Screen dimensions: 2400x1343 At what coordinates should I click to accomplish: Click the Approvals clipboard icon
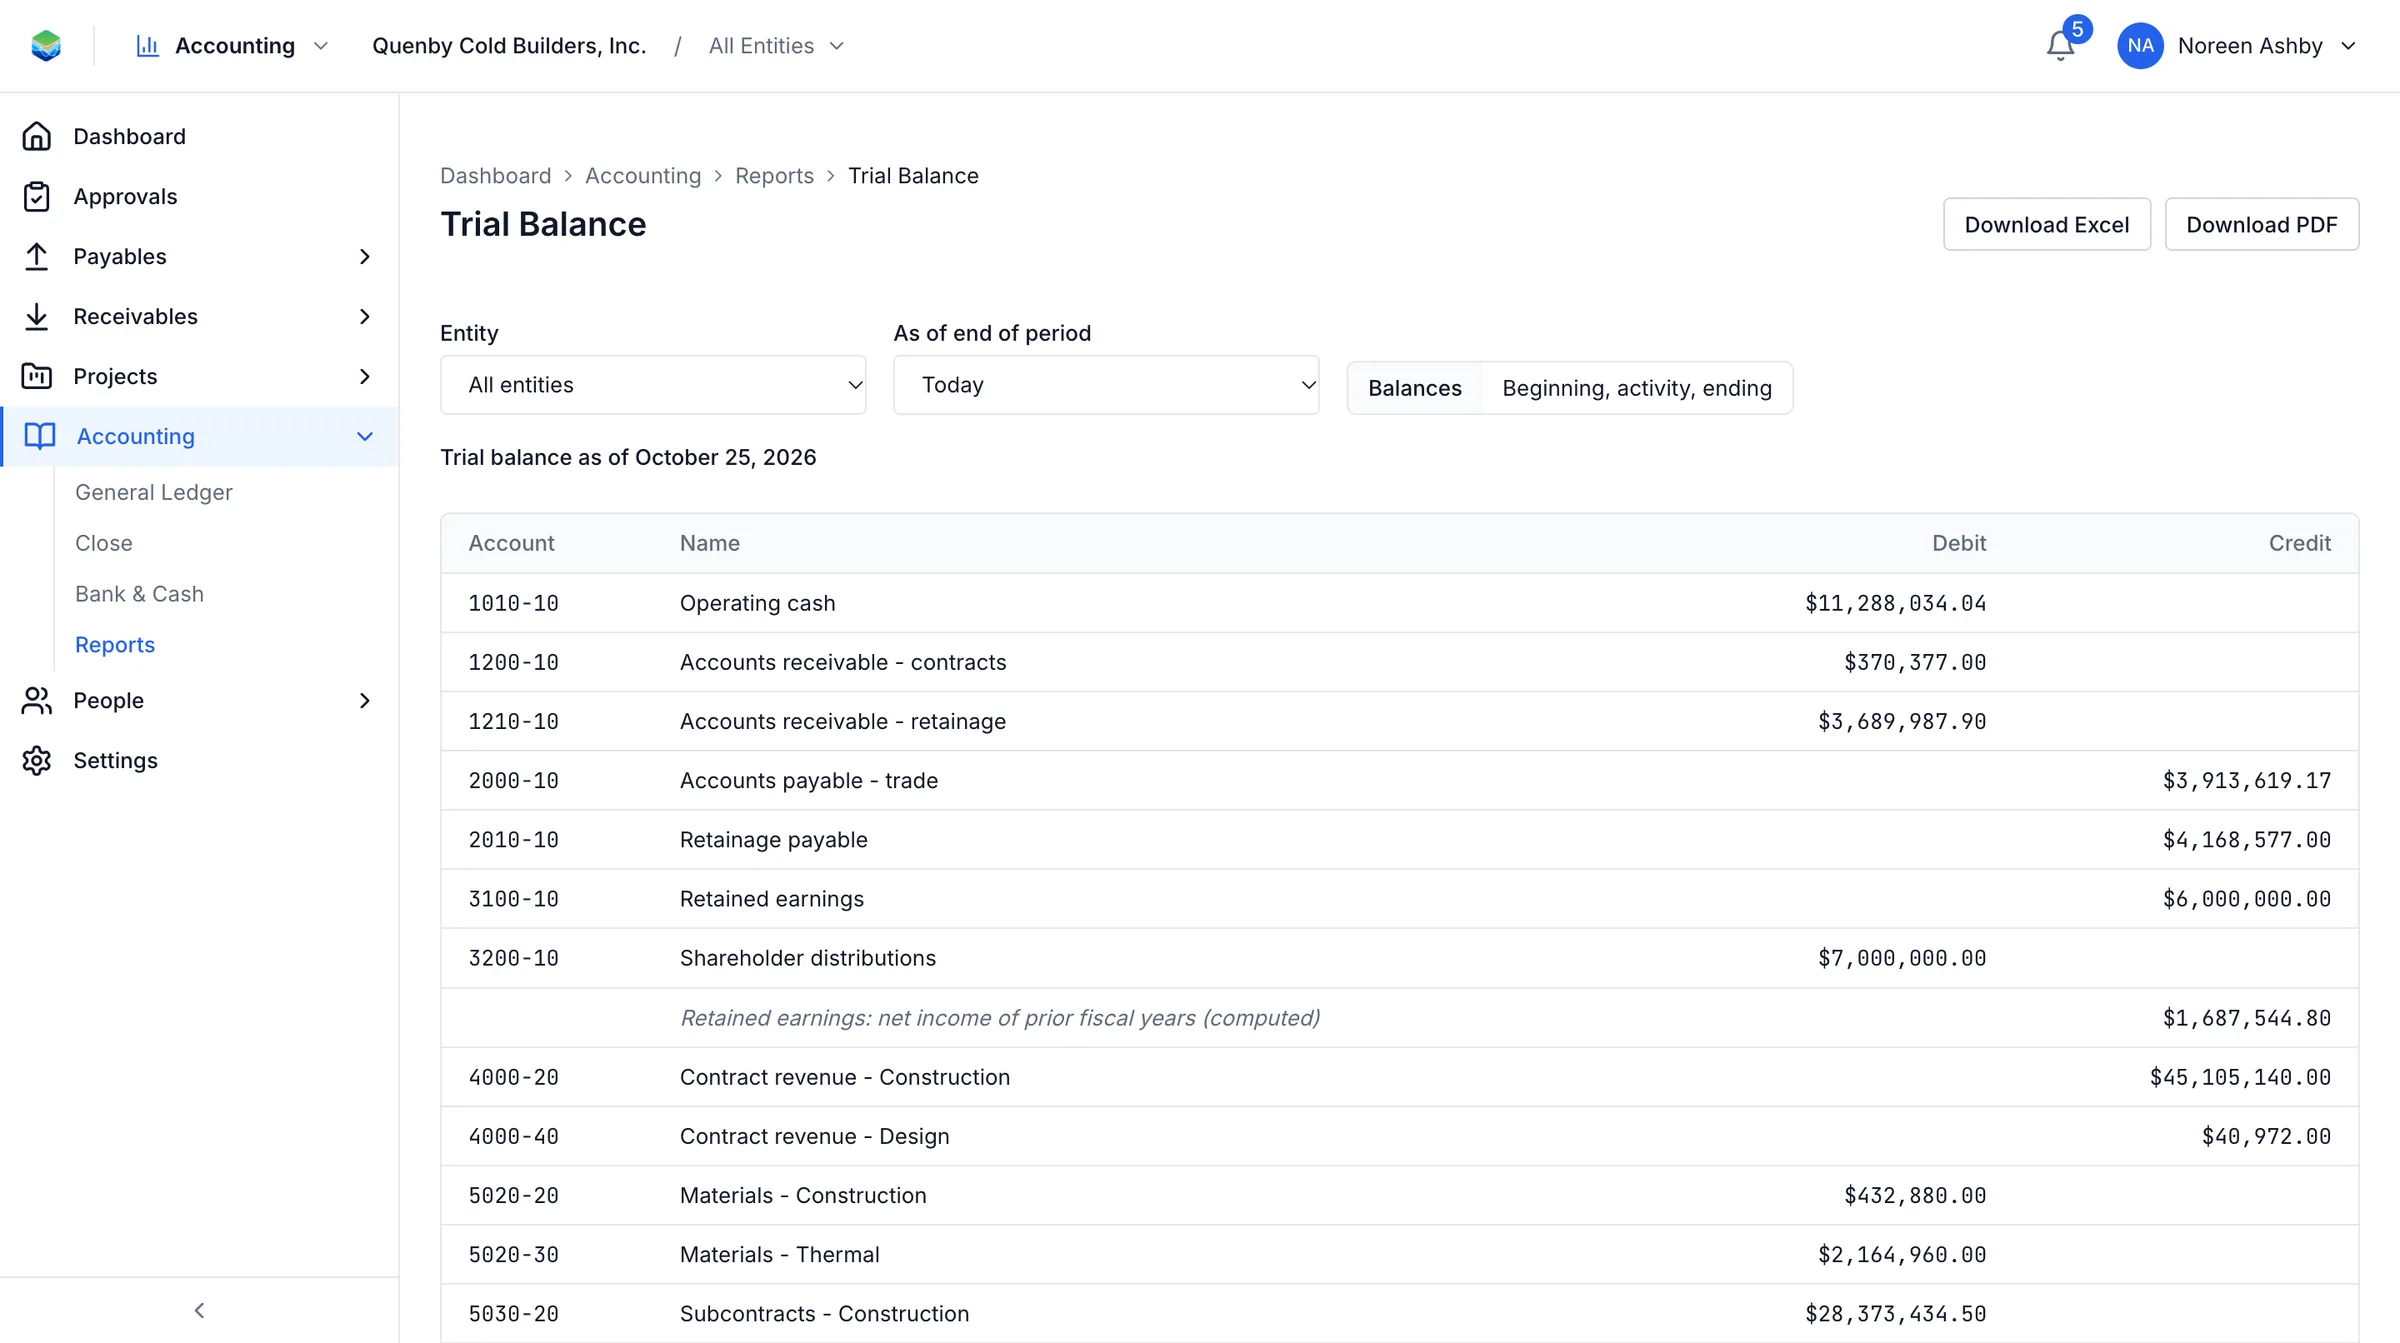click(x=37, y=196)
